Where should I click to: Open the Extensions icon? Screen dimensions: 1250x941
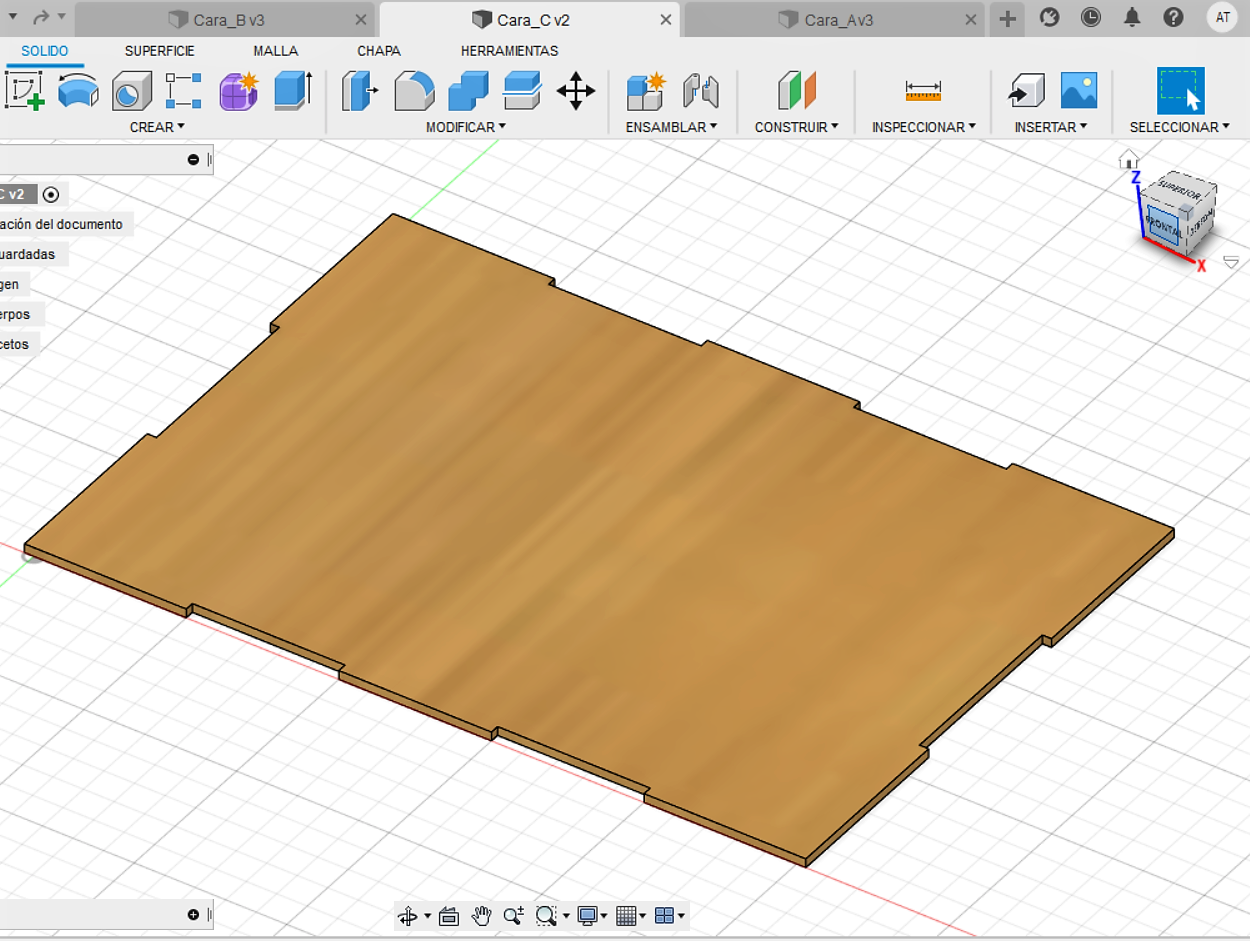click(1049, 17)
